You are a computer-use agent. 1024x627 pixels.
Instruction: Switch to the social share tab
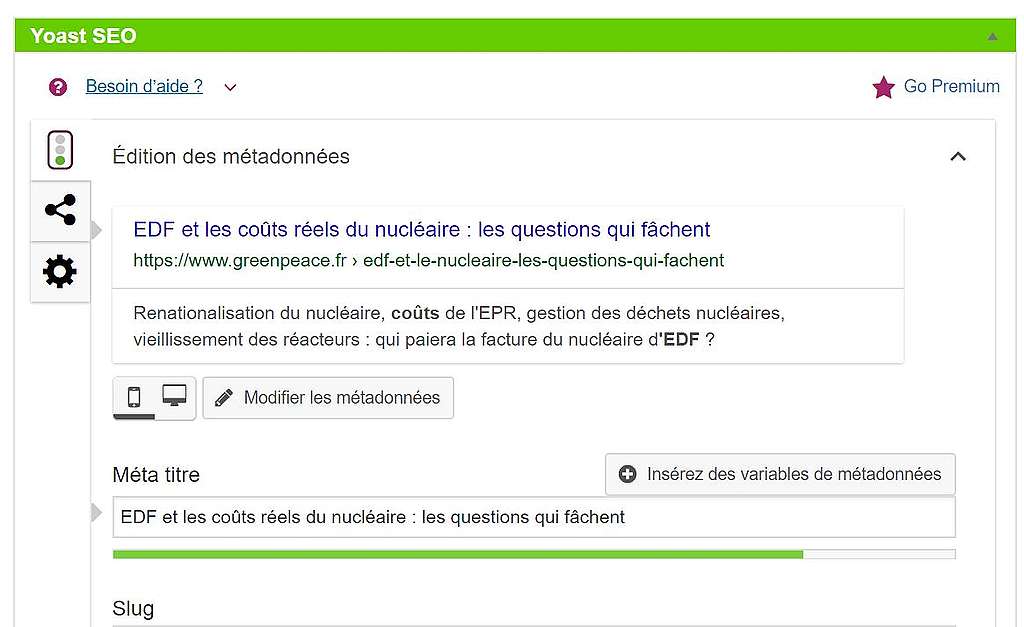click(x=60, y=210)
